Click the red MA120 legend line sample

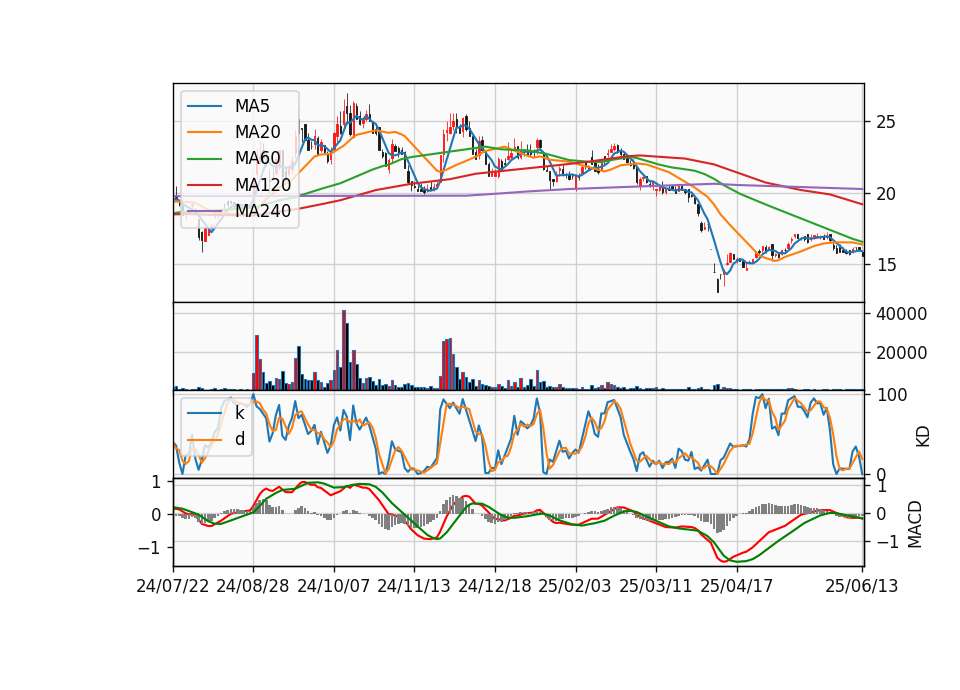point(204,184)
